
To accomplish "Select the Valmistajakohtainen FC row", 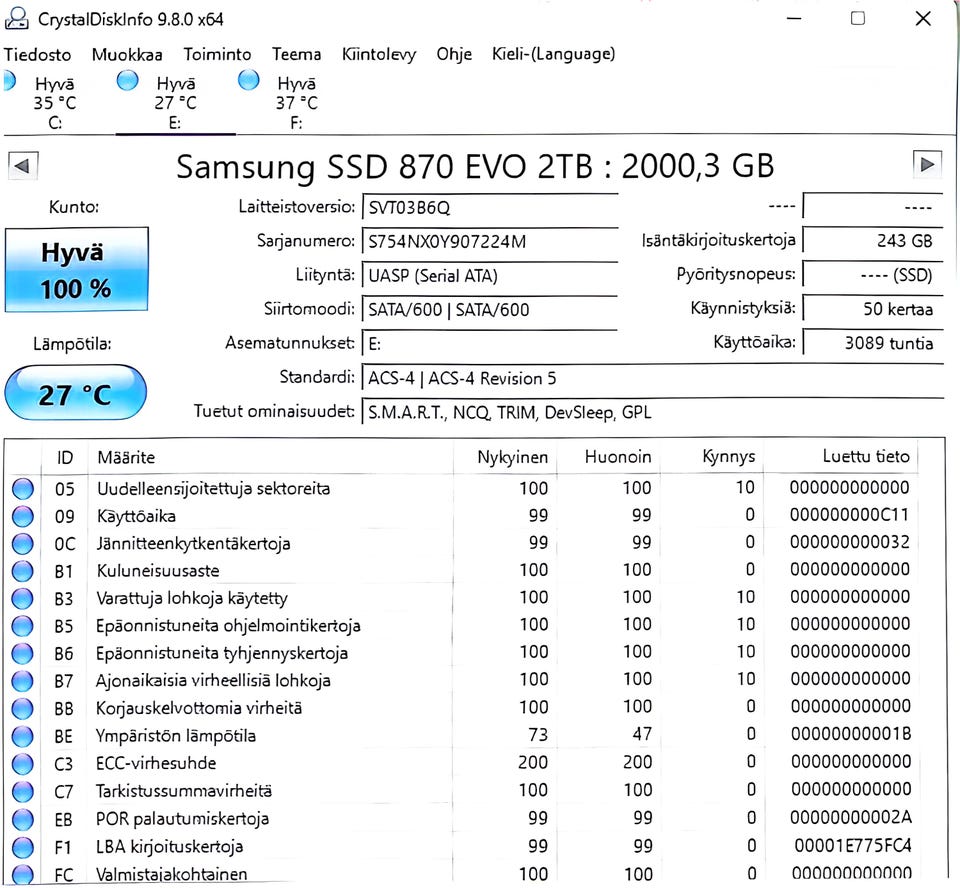I will pos(462,875).
